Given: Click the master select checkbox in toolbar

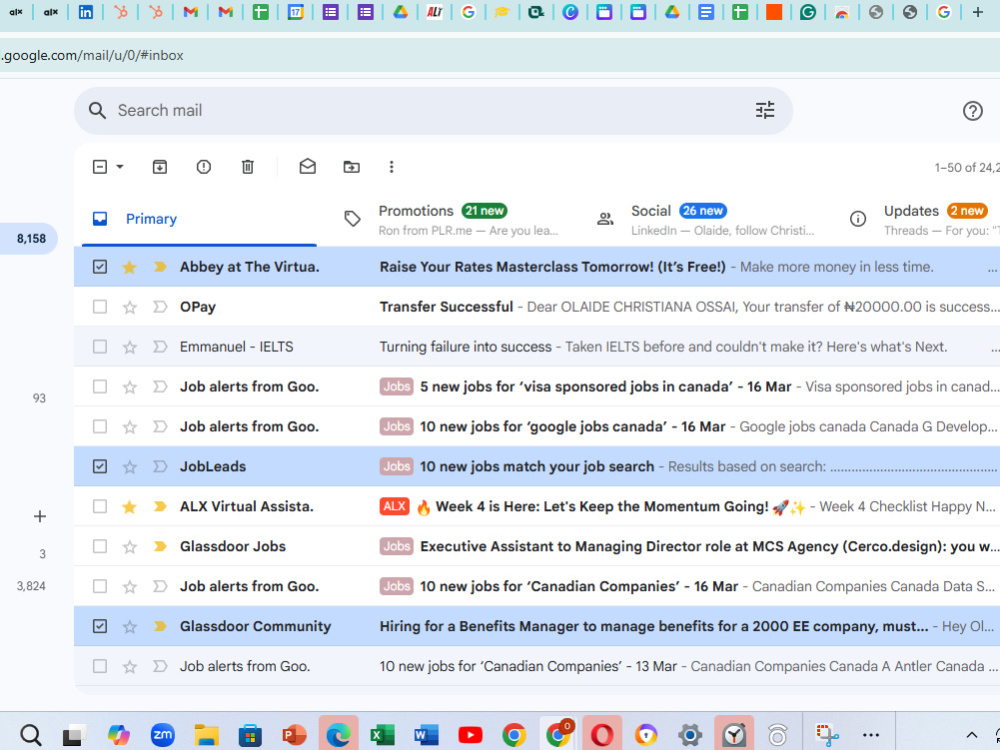Looking at the screenshot, I should click(99, 167).
